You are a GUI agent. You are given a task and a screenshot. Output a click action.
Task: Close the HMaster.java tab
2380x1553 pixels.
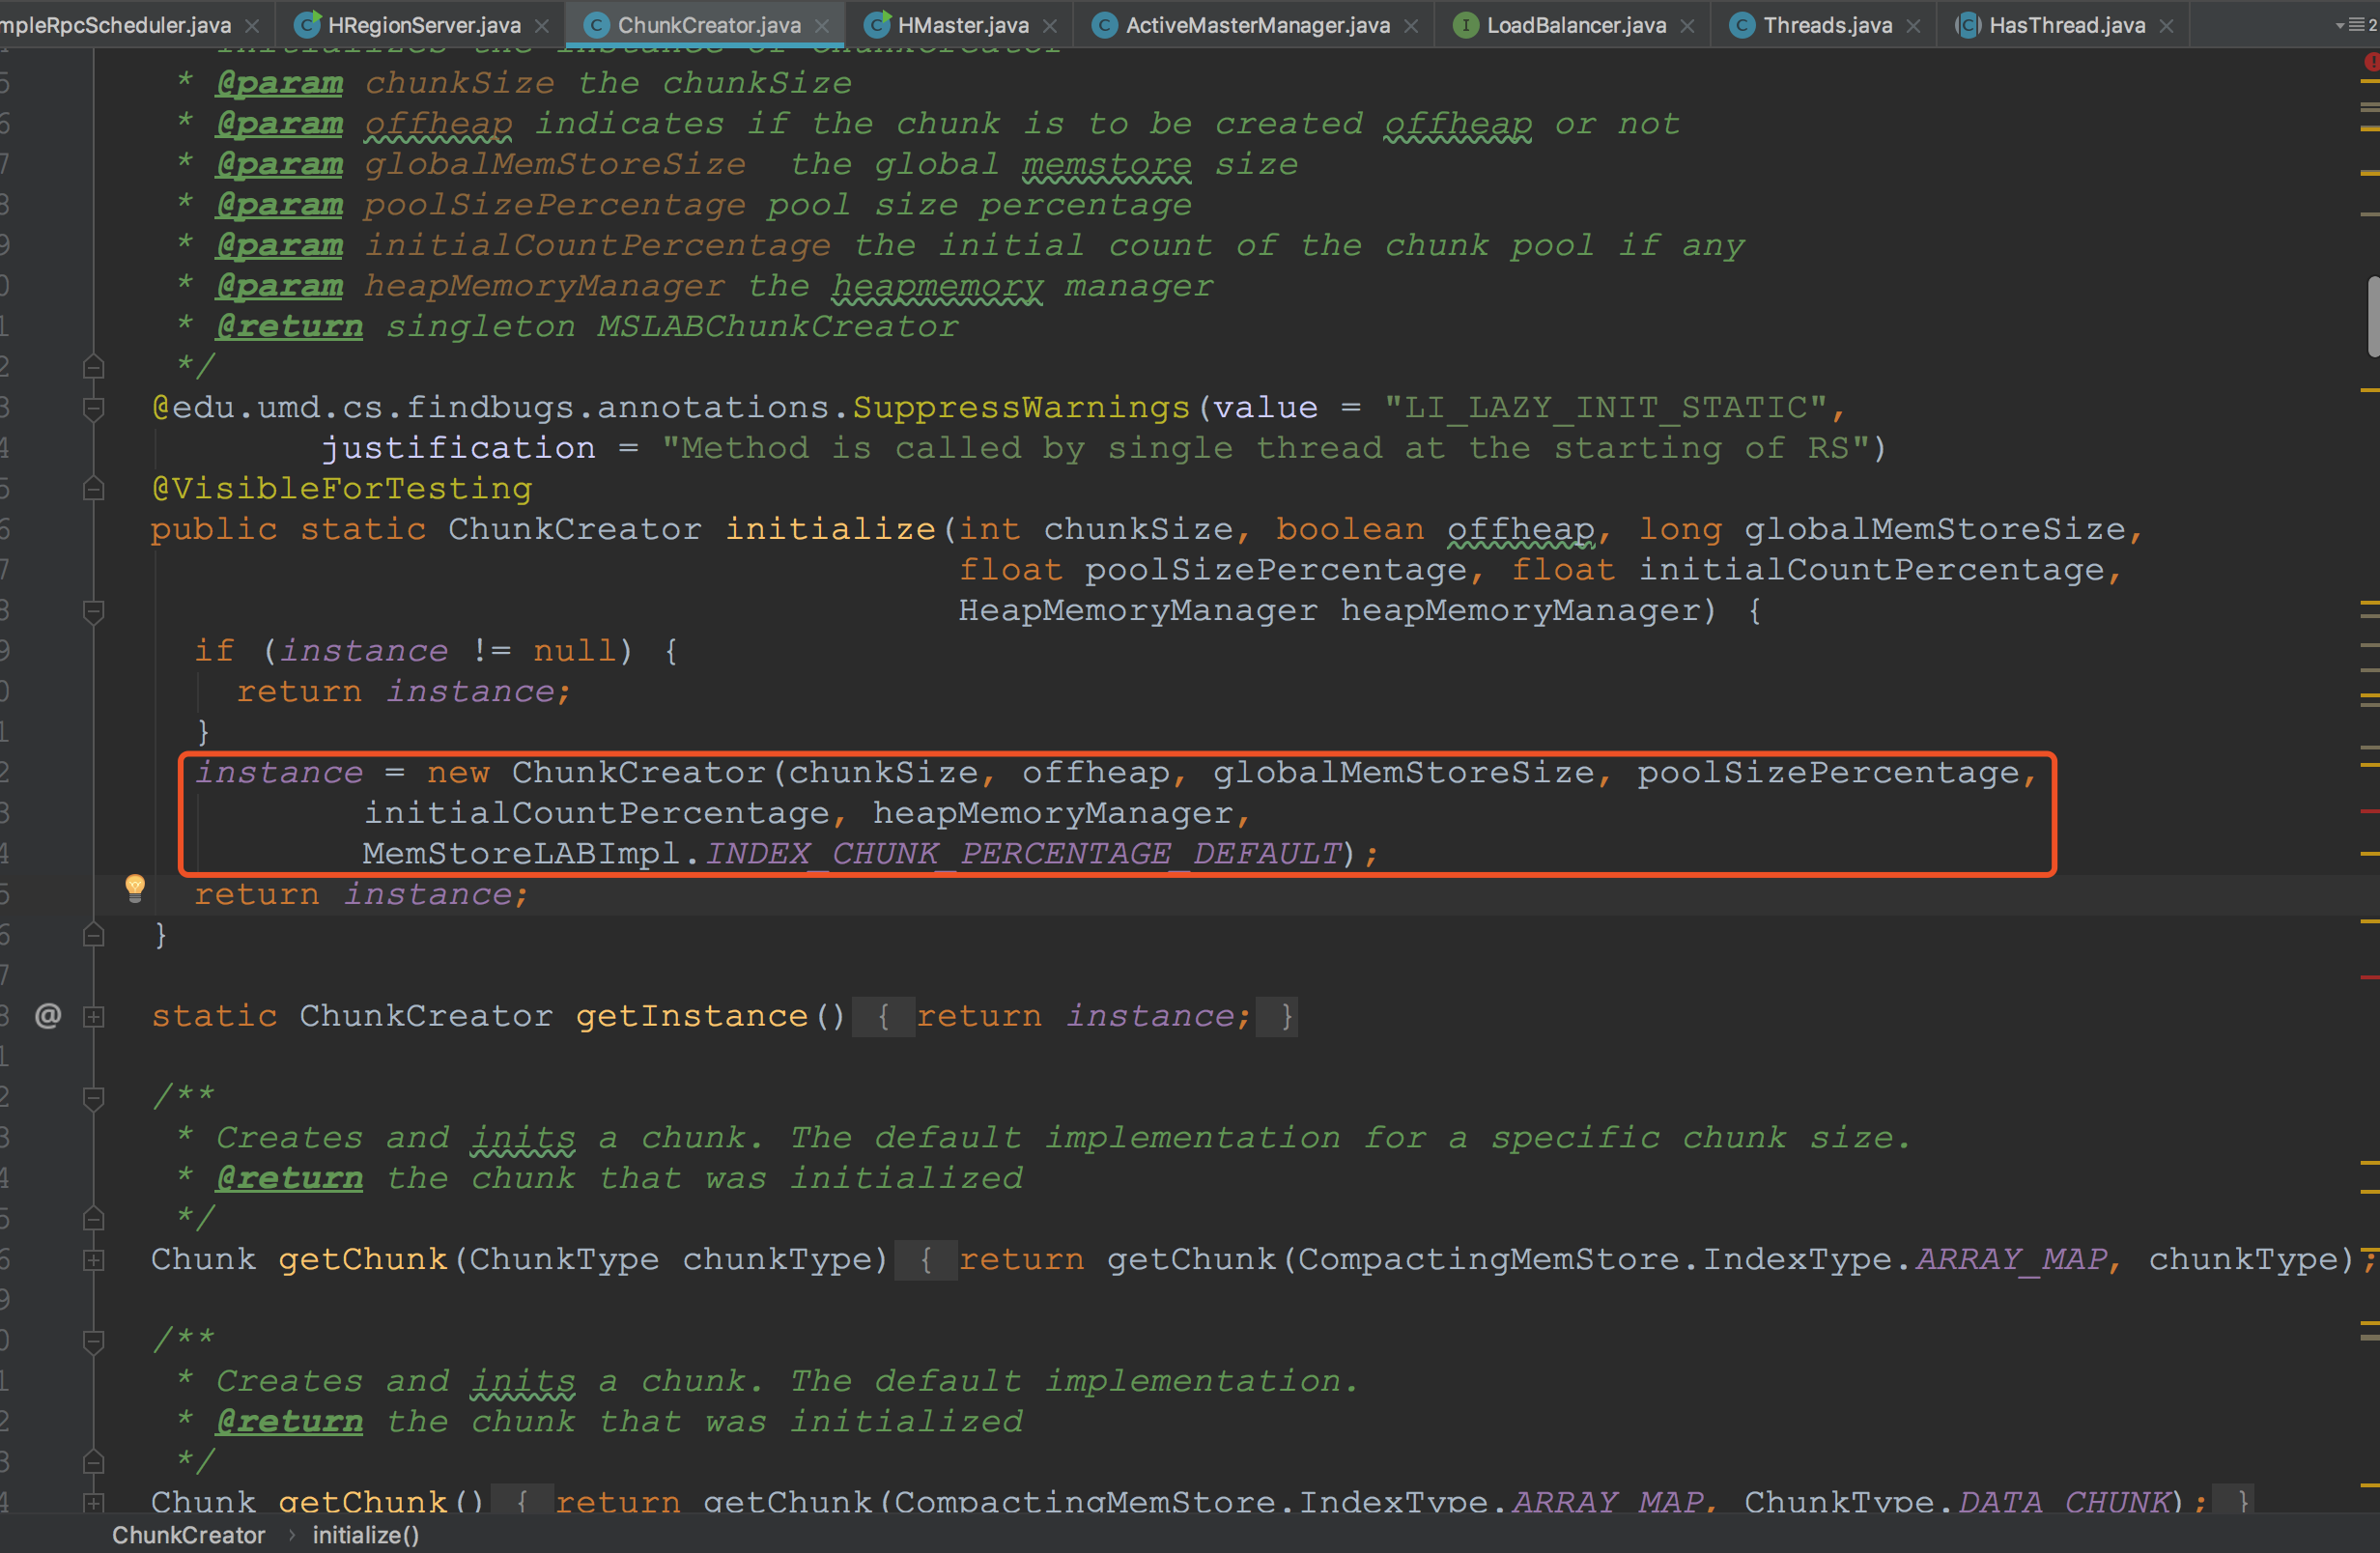(1050, 26)
